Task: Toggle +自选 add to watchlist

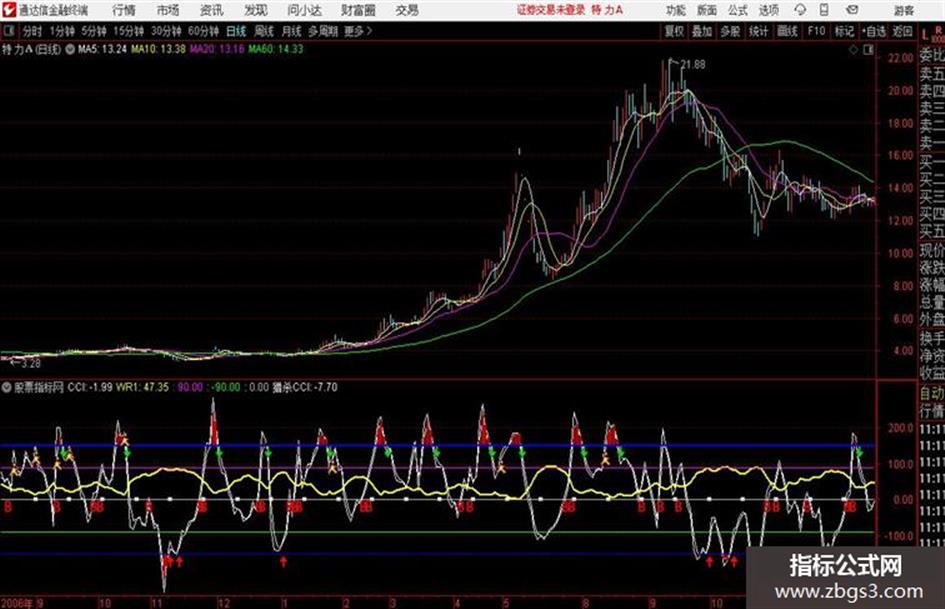Action: (874, 31)
